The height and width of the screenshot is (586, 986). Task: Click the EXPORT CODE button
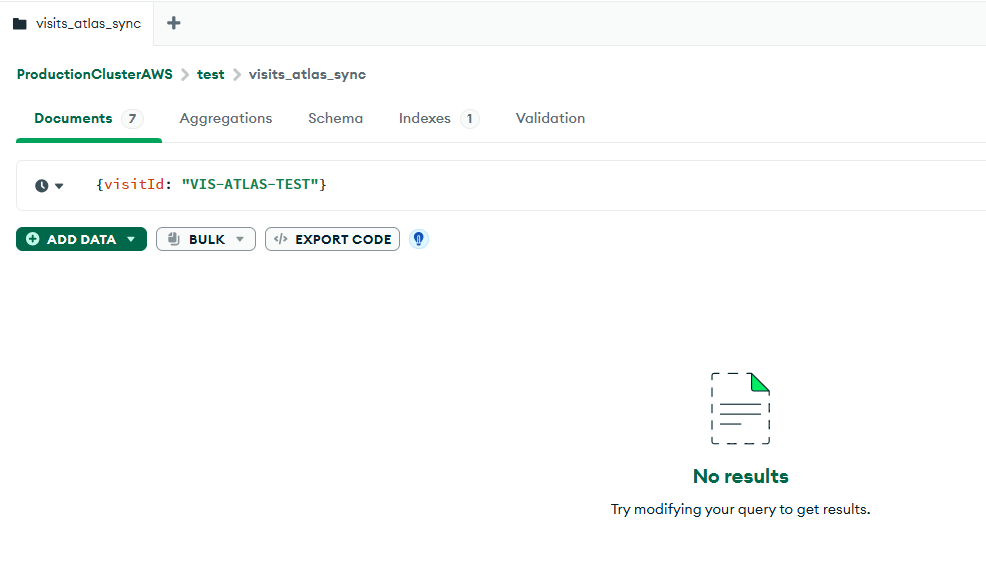[332, 239]
